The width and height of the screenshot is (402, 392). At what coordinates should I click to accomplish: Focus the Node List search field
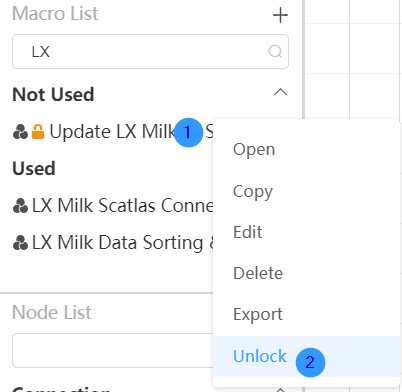click(113, 350)
